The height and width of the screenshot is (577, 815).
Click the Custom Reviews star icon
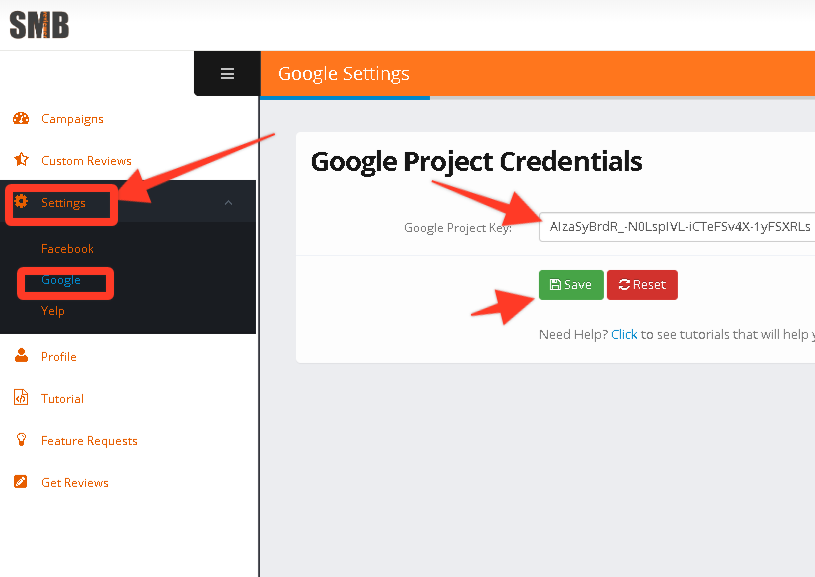[x=21, y=159]
